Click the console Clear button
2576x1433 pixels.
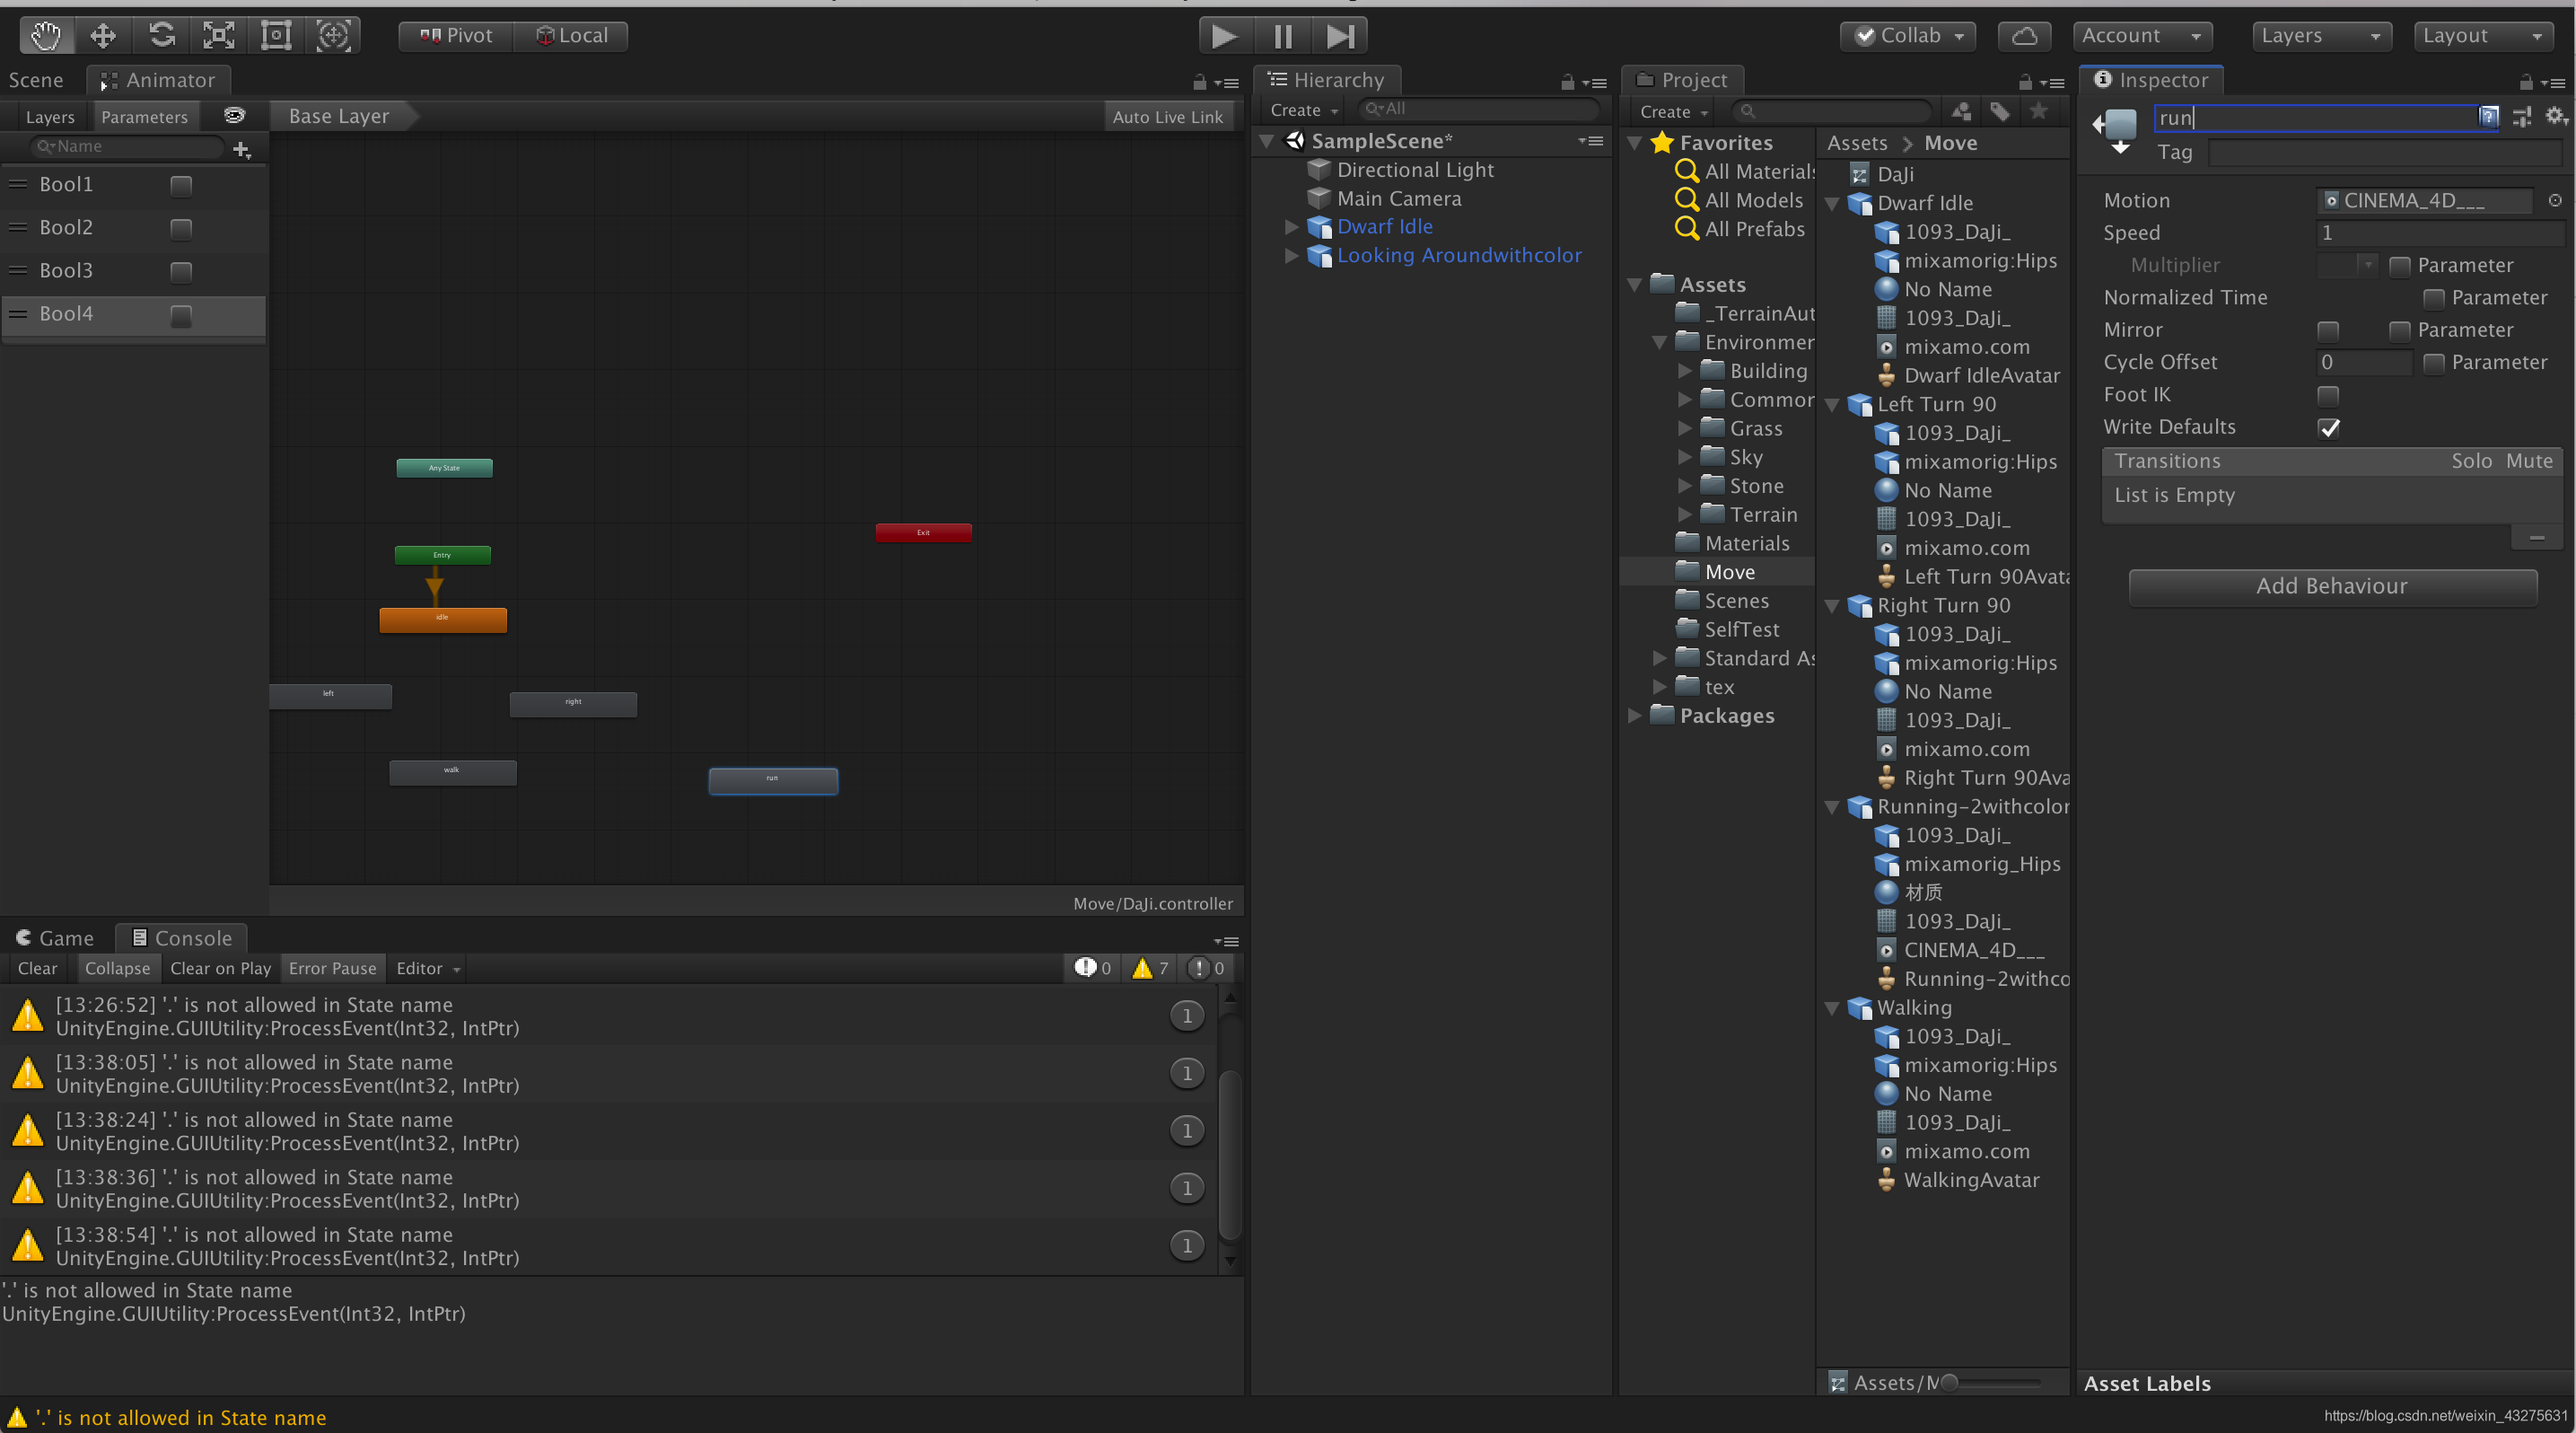[37, 968]
